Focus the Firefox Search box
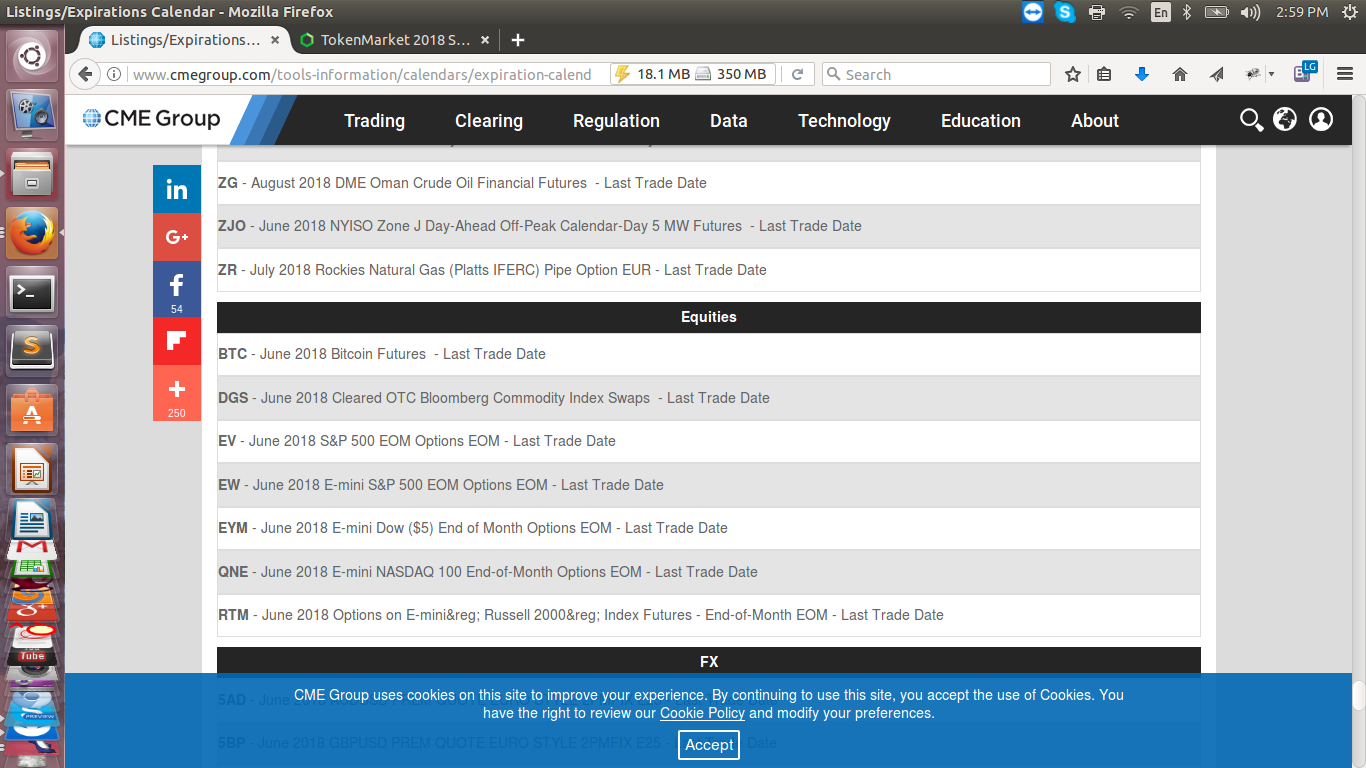 pos(936,74)
